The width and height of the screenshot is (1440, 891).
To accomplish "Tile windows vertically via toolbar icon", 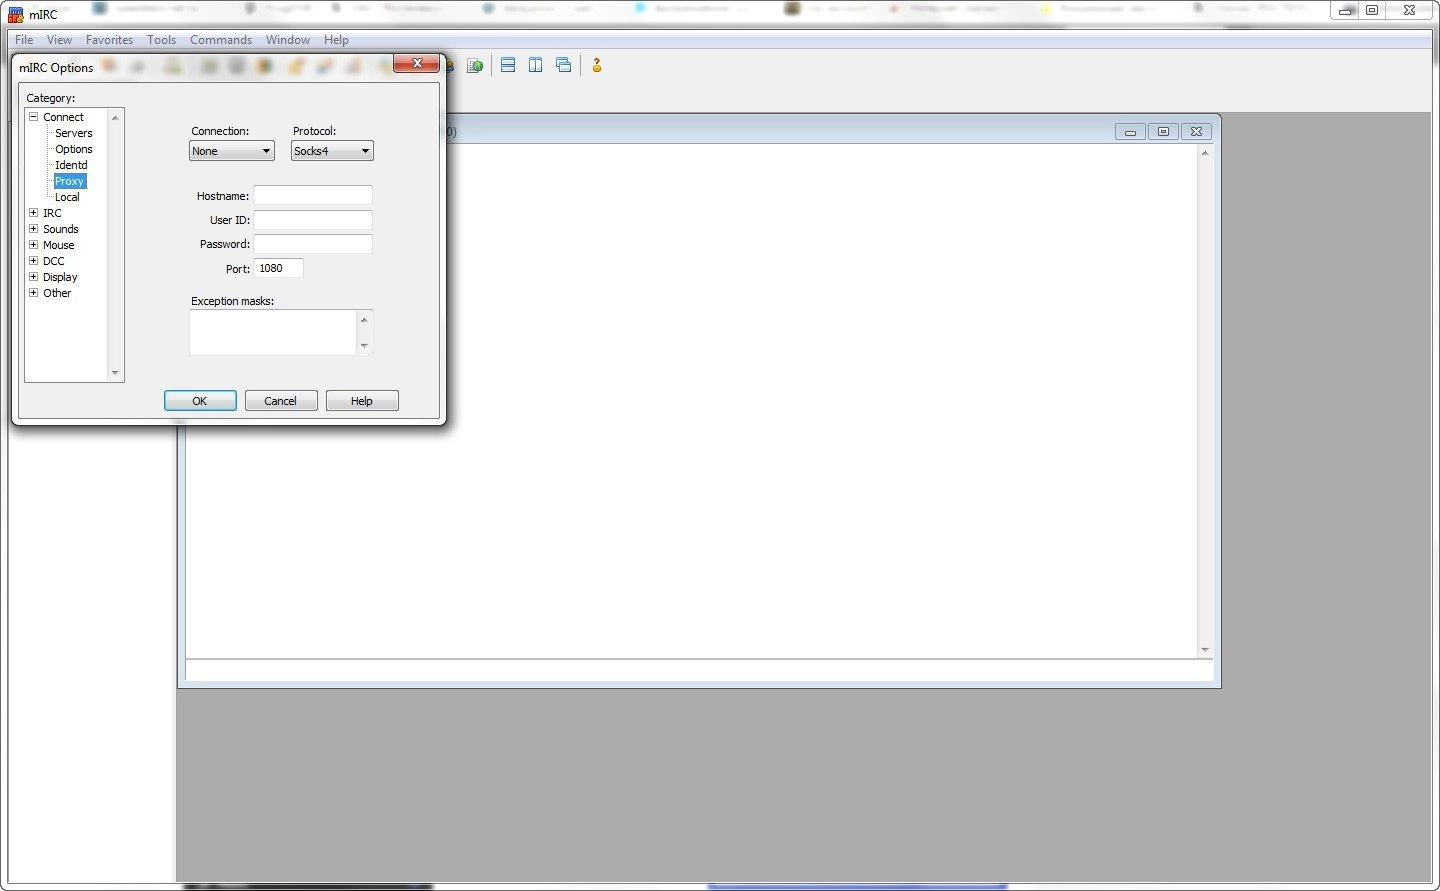I will pos(536,65).
